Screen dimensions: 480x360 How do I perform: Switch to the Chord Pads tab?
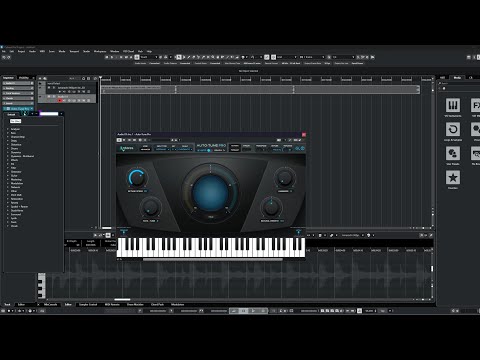[157, 305]
